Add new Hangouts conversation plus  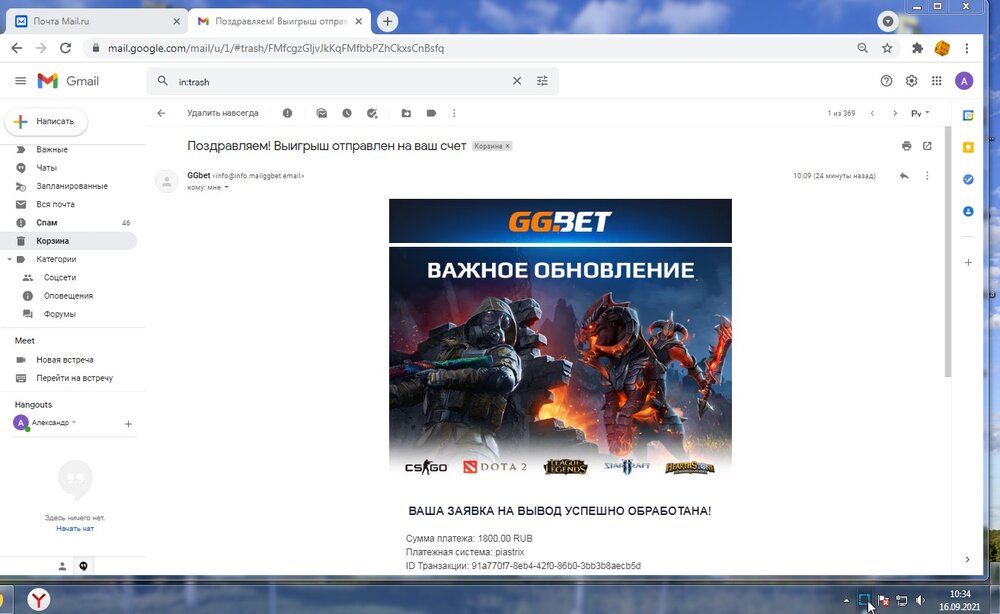click(x=128, y=423)
